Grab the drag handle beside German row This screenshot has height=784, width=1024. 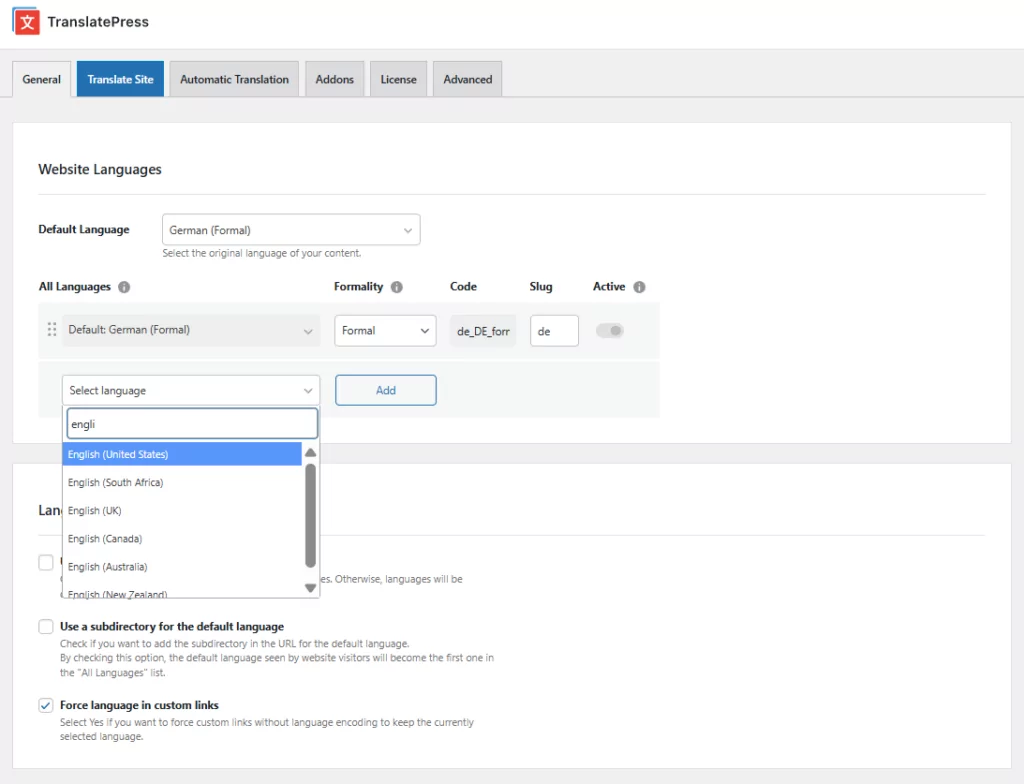click(x=52, y=329)
